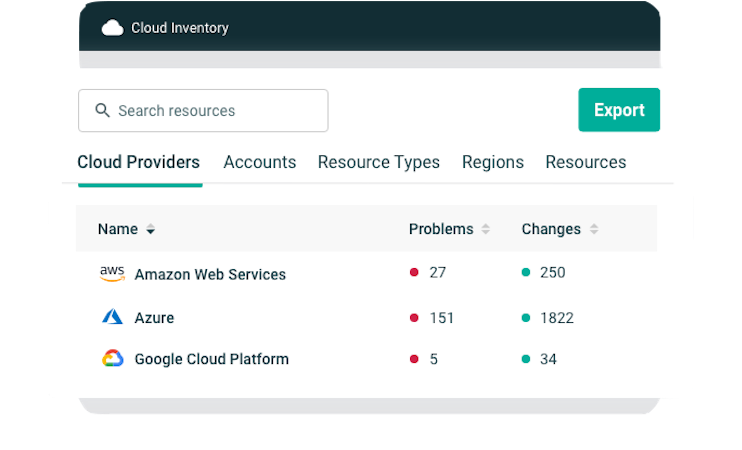Open the Amazon Web Services row link
This screenshot has height=450, width=742.
pyautogui.click(x=210, y=274)
